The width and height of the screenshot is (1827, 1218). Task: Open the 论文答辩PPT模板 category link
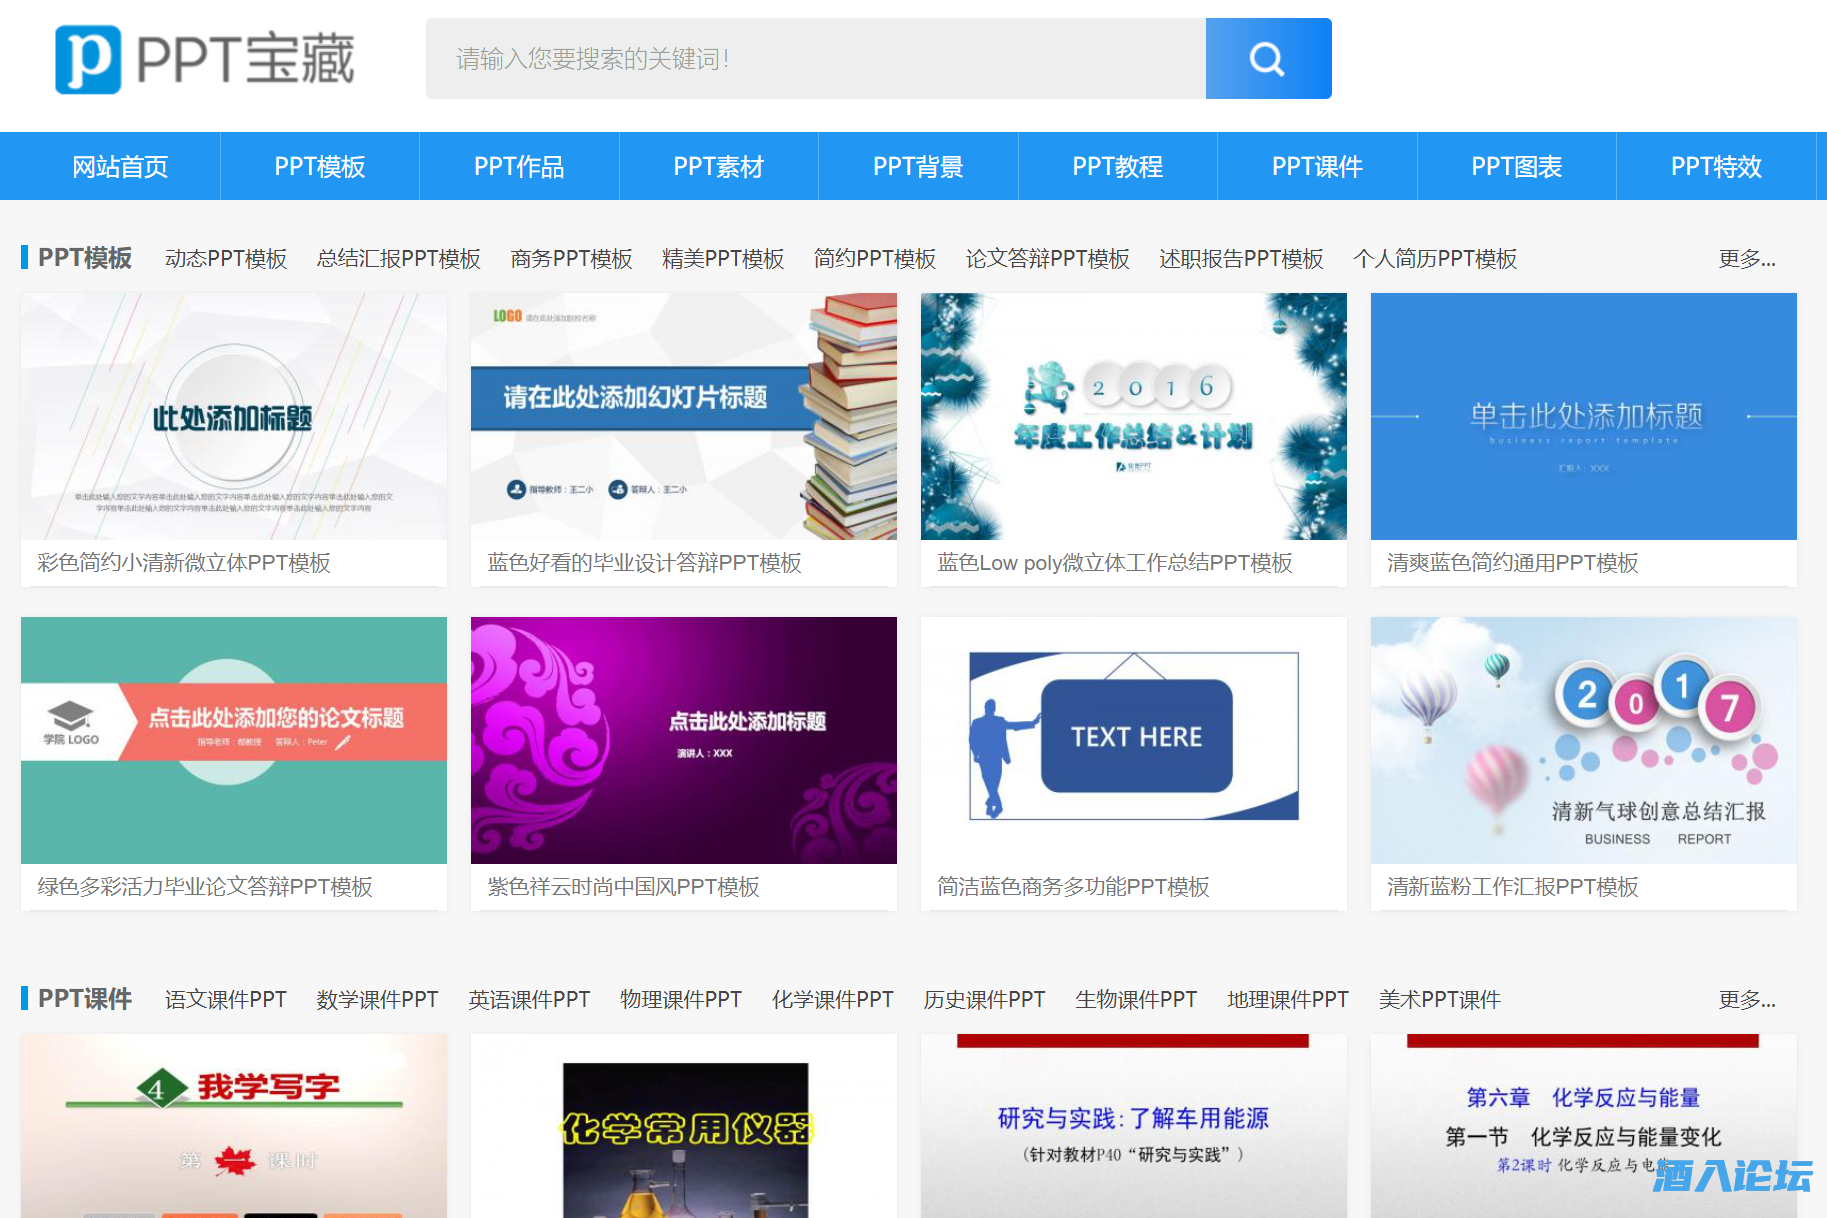(x=1047, y=259)
